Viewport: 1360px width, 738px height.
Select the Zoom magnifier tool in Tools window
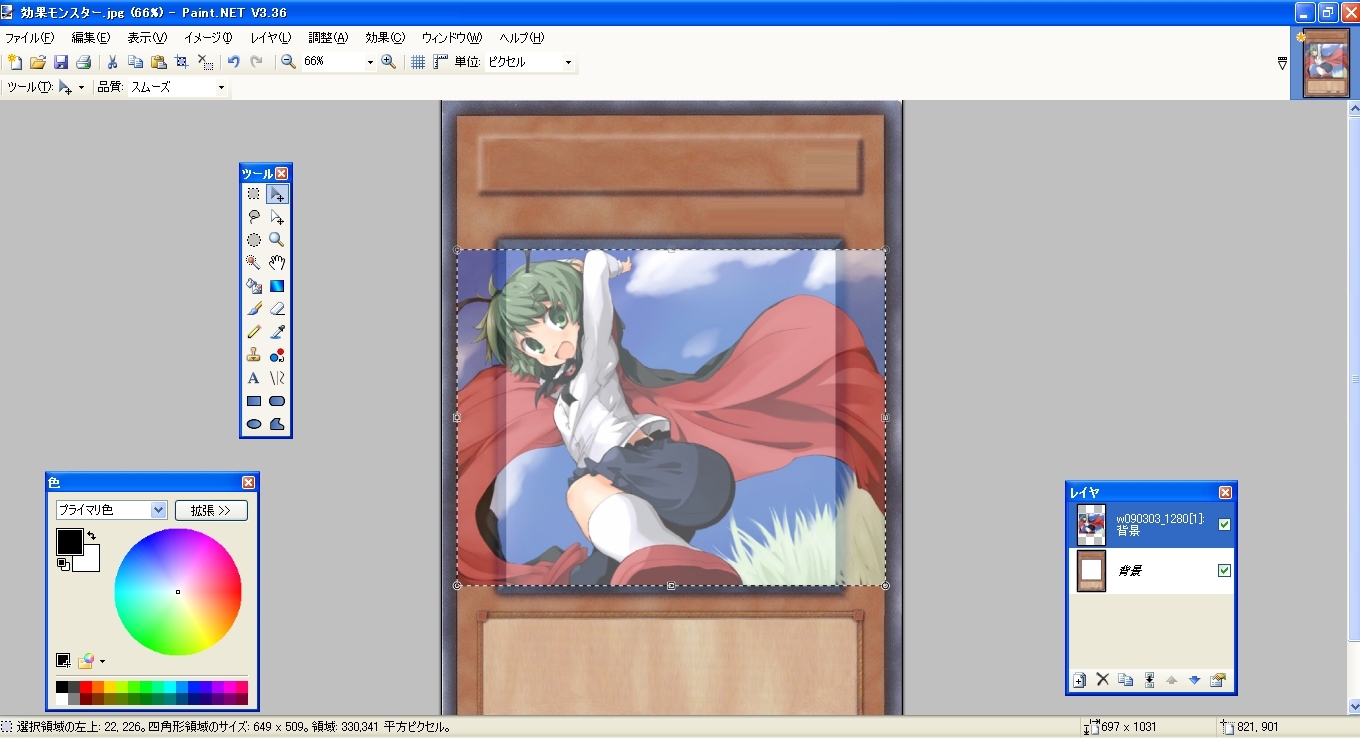(277, 240)
